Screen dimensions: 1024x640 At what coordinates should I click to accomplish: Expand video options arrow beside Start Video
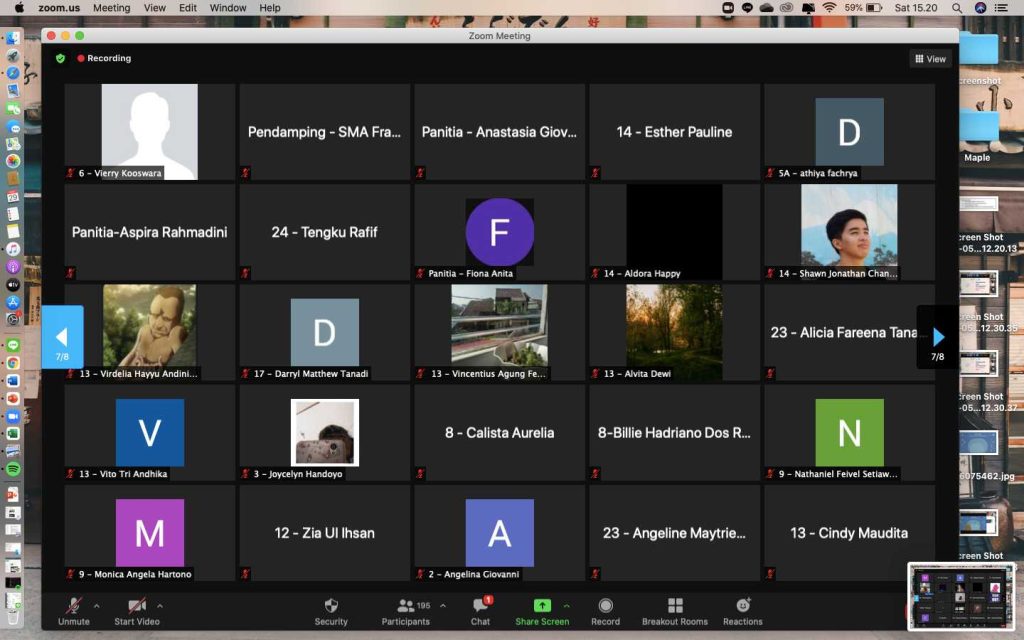[x=160, y=605]
